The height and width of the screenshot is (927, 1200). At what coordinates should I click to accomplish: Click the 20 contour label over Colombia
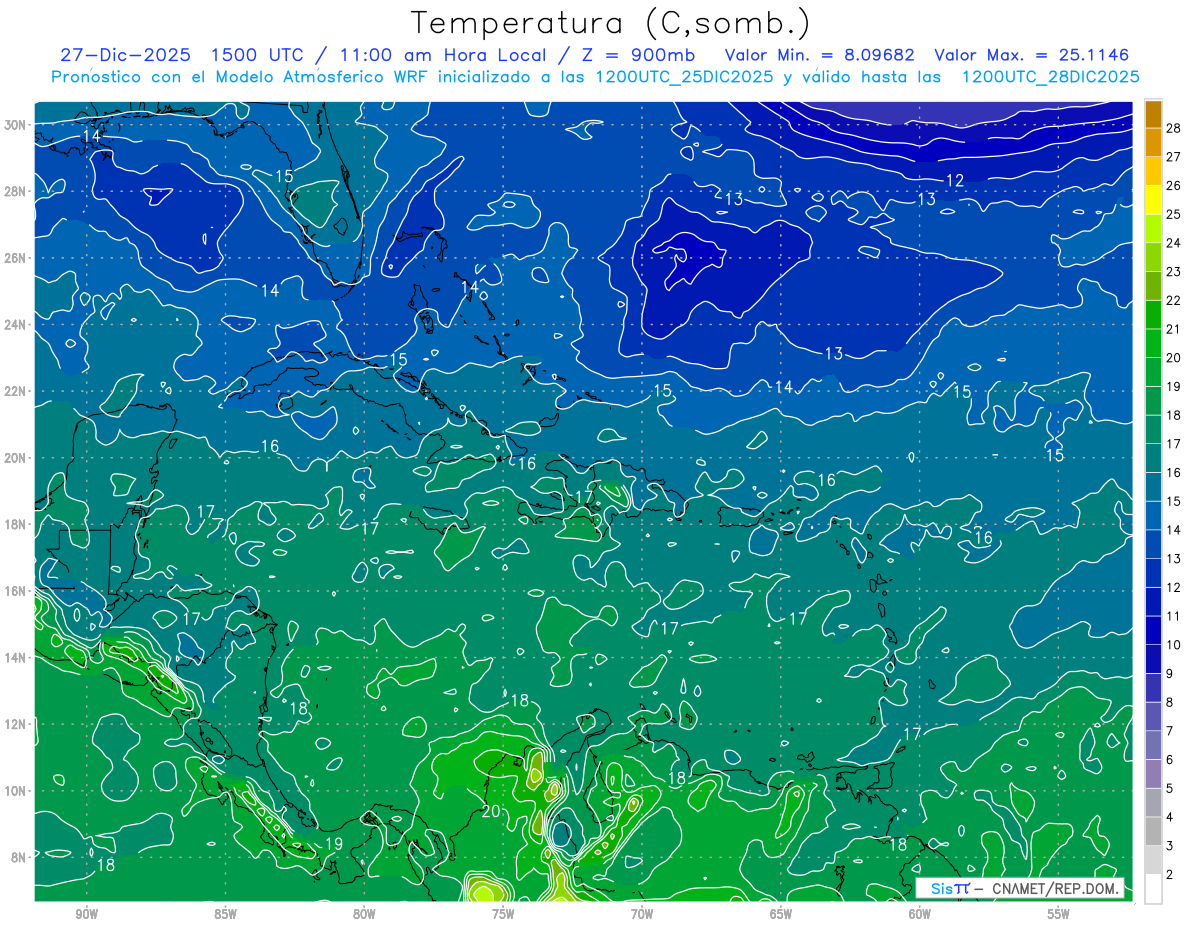pos(491,811)
